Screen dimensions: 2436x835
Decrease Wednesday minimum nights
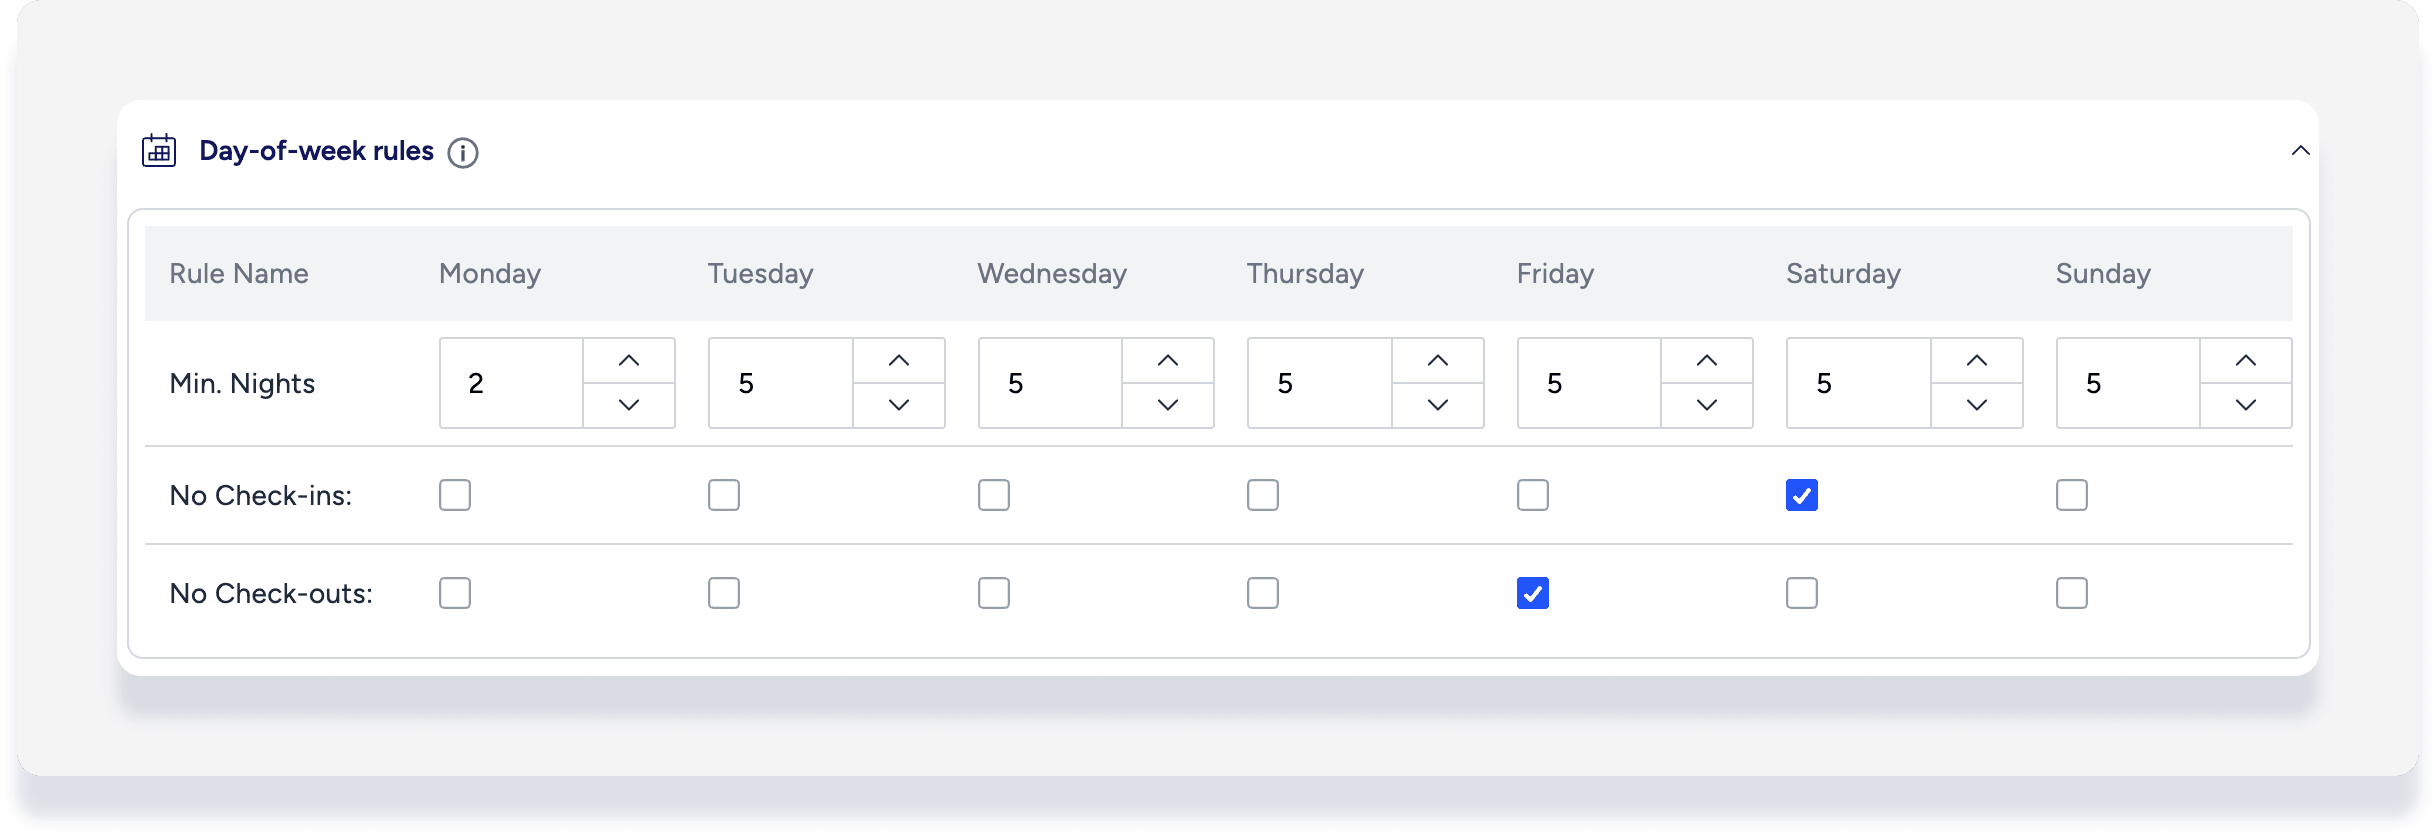[1168, 405]
